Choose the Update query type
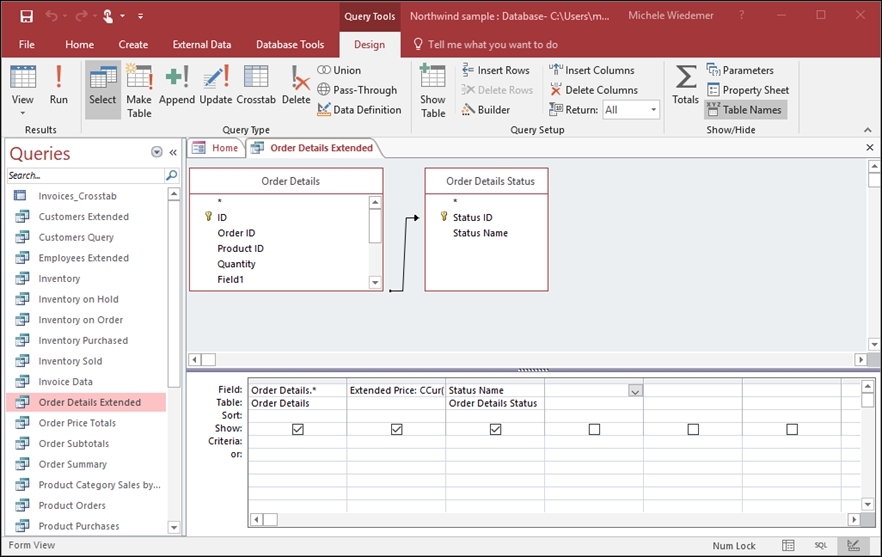The image size is (882, 557). point(216,85)
